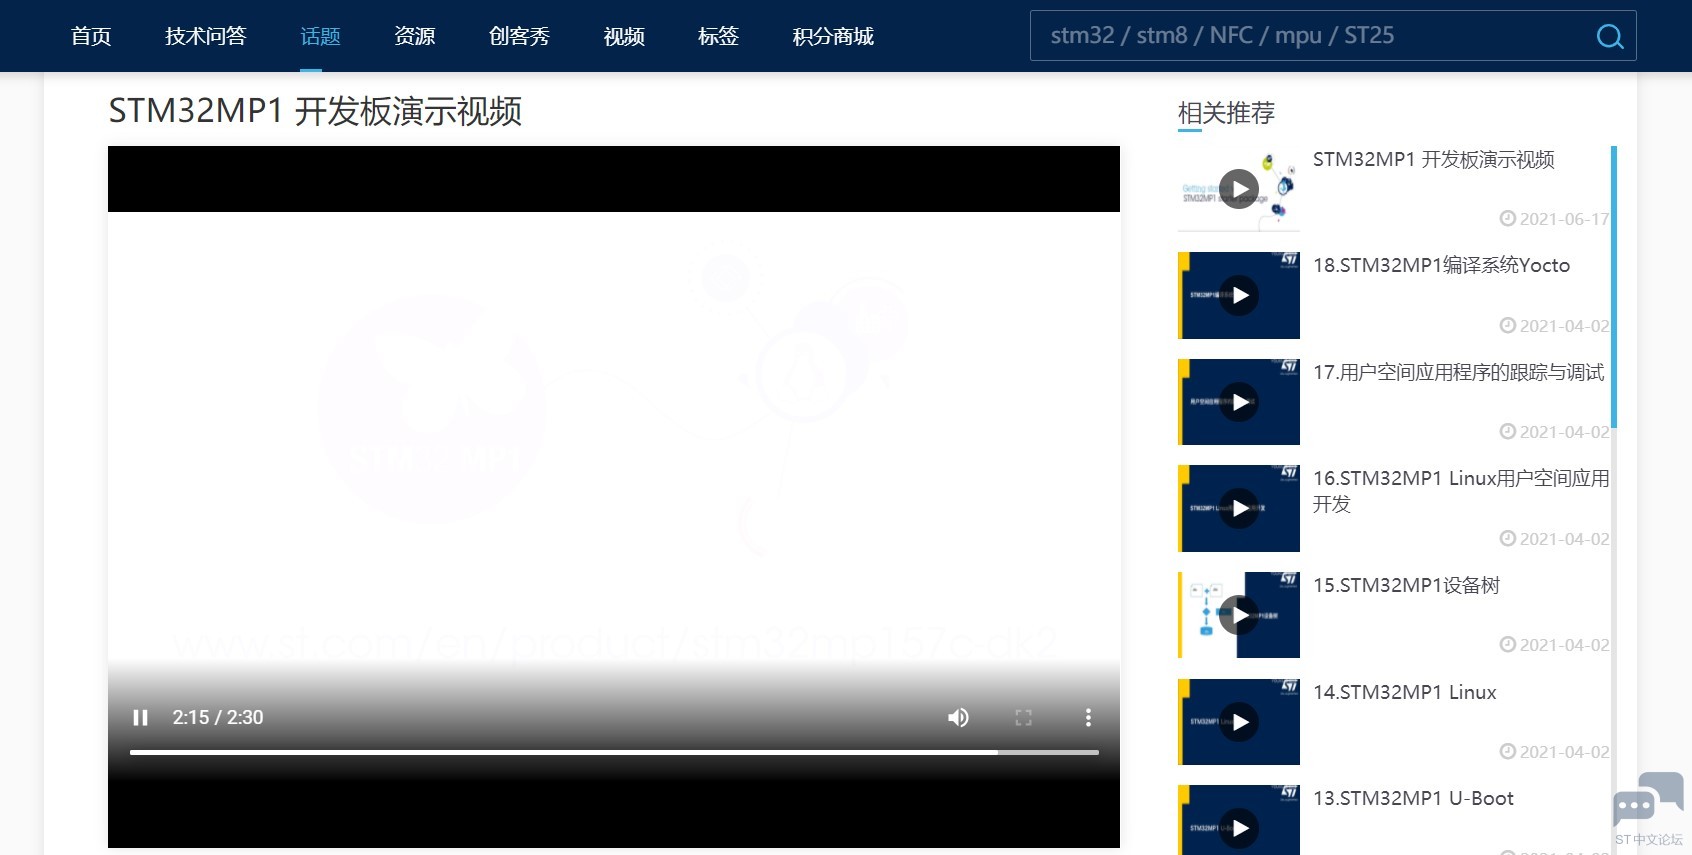The image size is (1692, 855).
Task: Click the recommended list scrollbar thumb
Action: pos(1614,287)
